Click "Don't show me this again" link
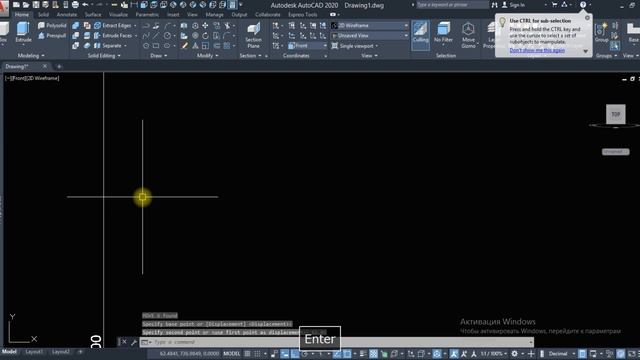Viewport: 640px width, 360px height. point(537,50)
